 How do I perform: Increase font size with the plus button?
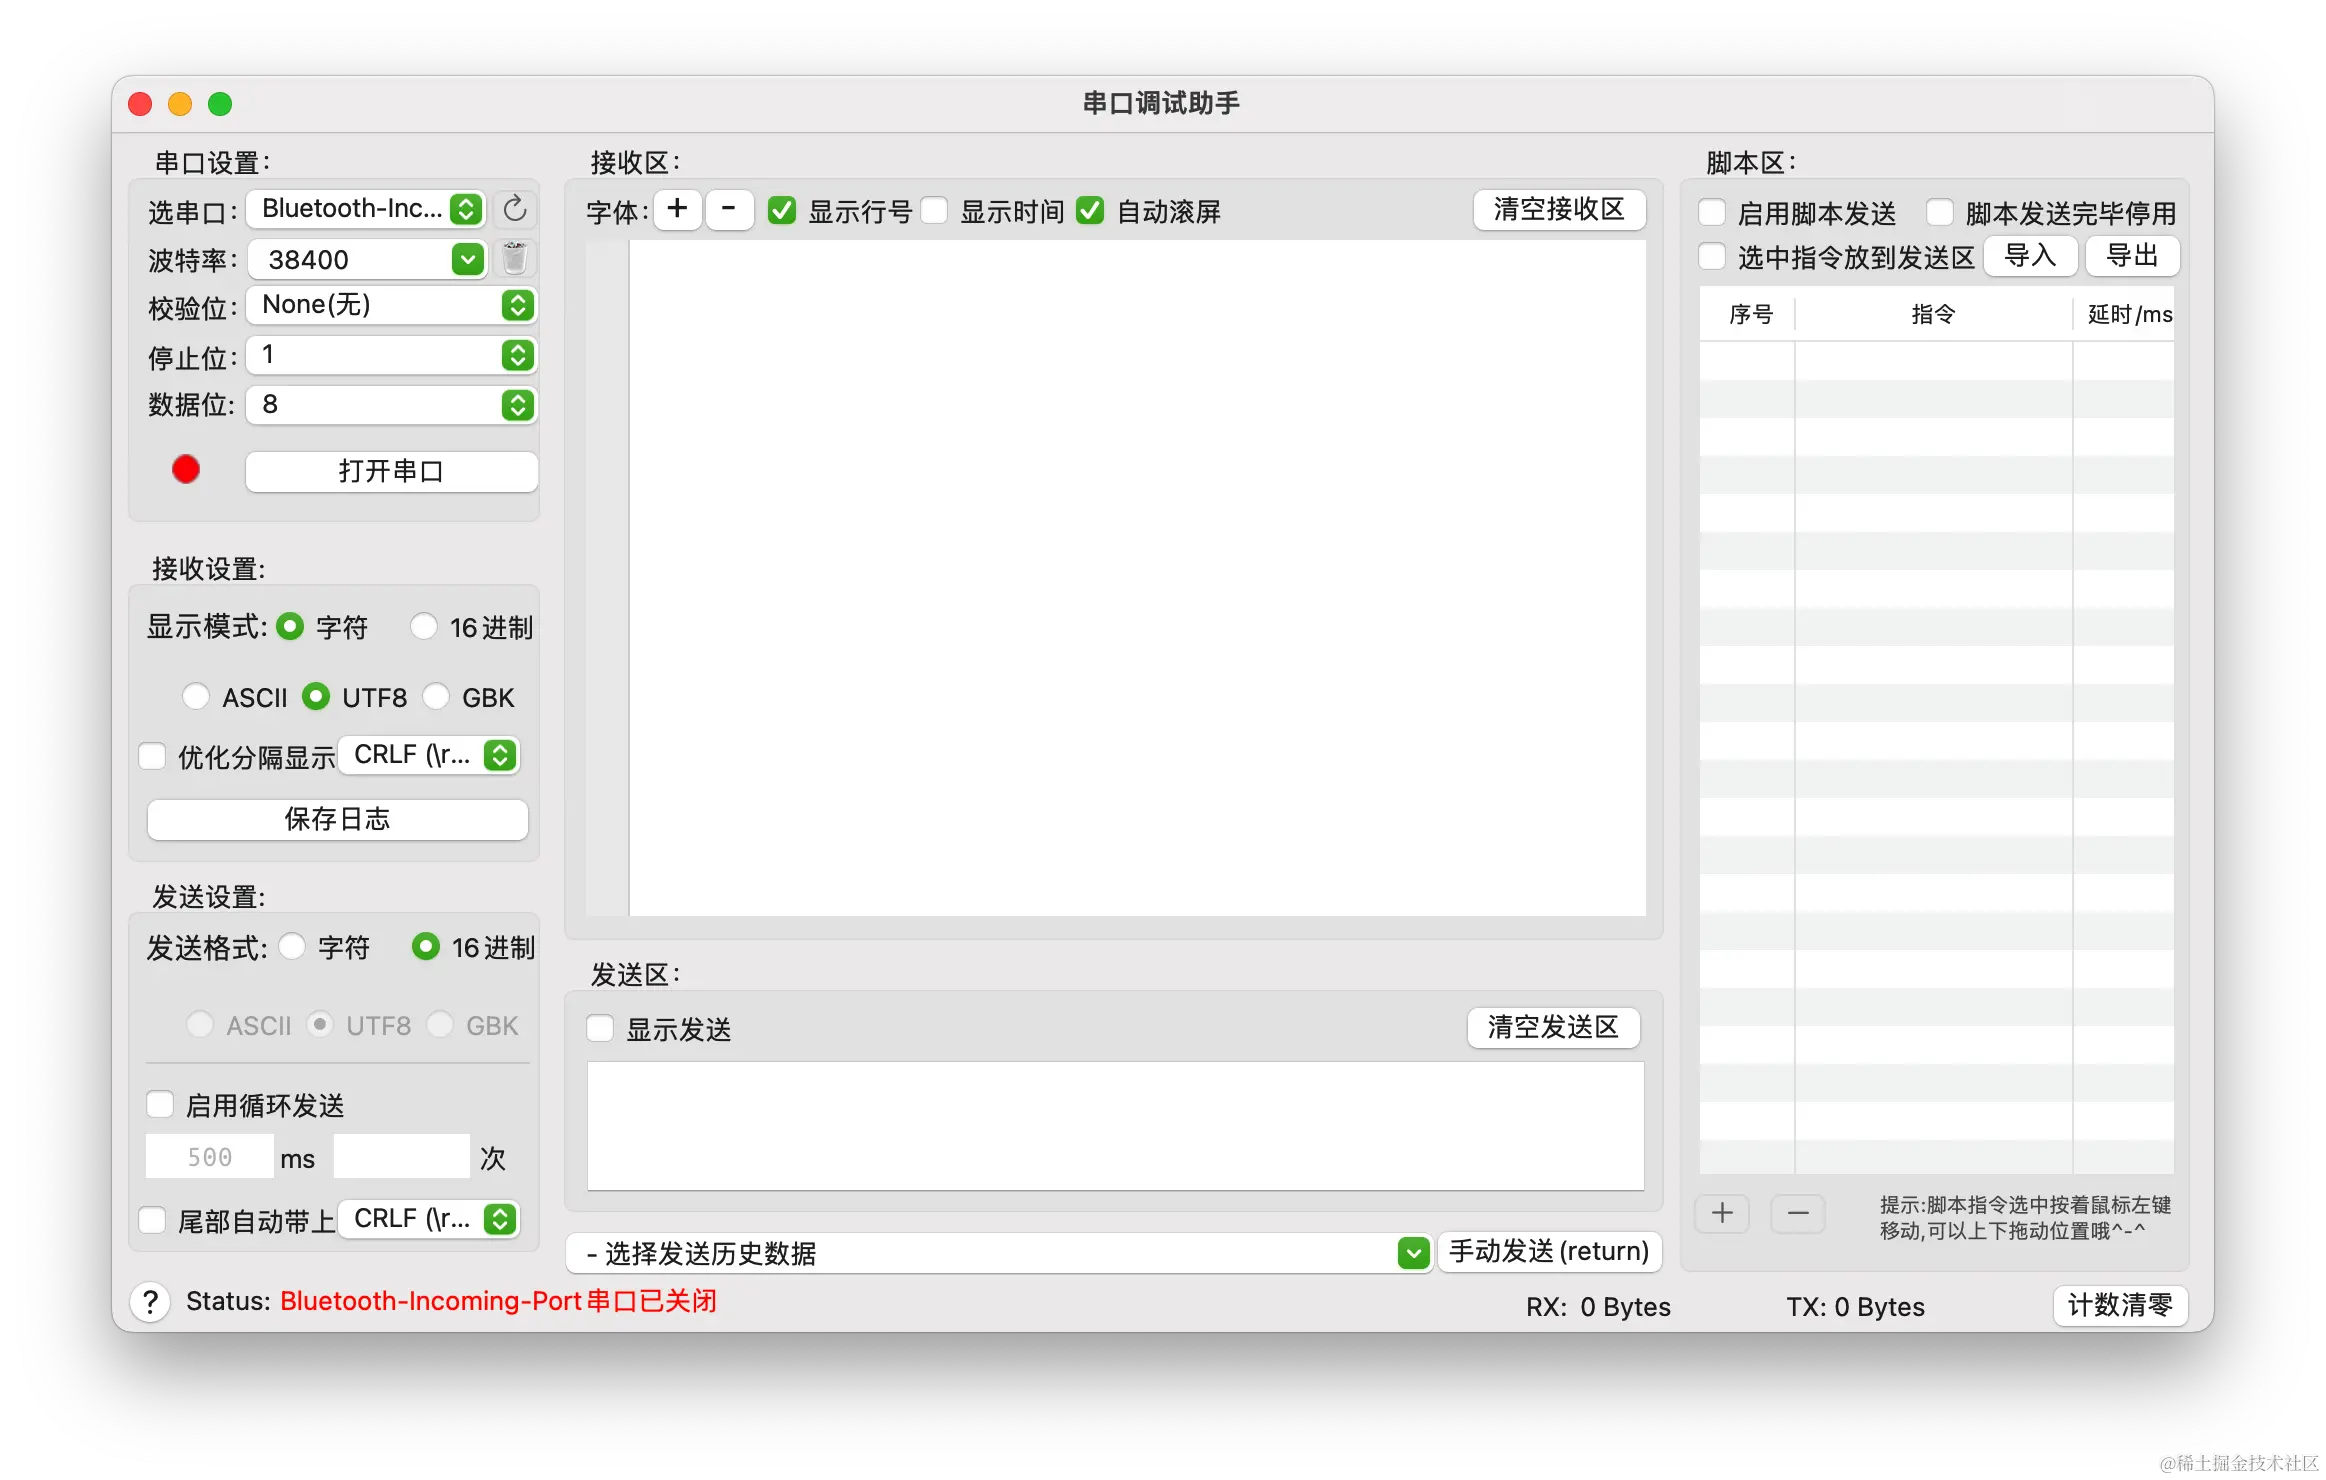[677, 210]
